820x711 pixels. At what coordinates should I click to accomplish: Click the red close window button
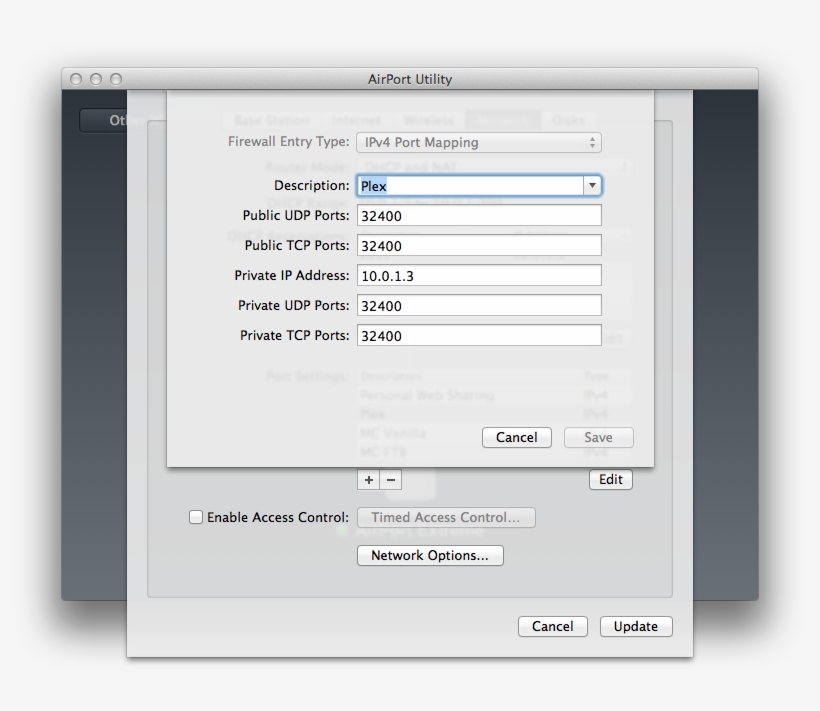pyautogui.click(x=76, y=79)
